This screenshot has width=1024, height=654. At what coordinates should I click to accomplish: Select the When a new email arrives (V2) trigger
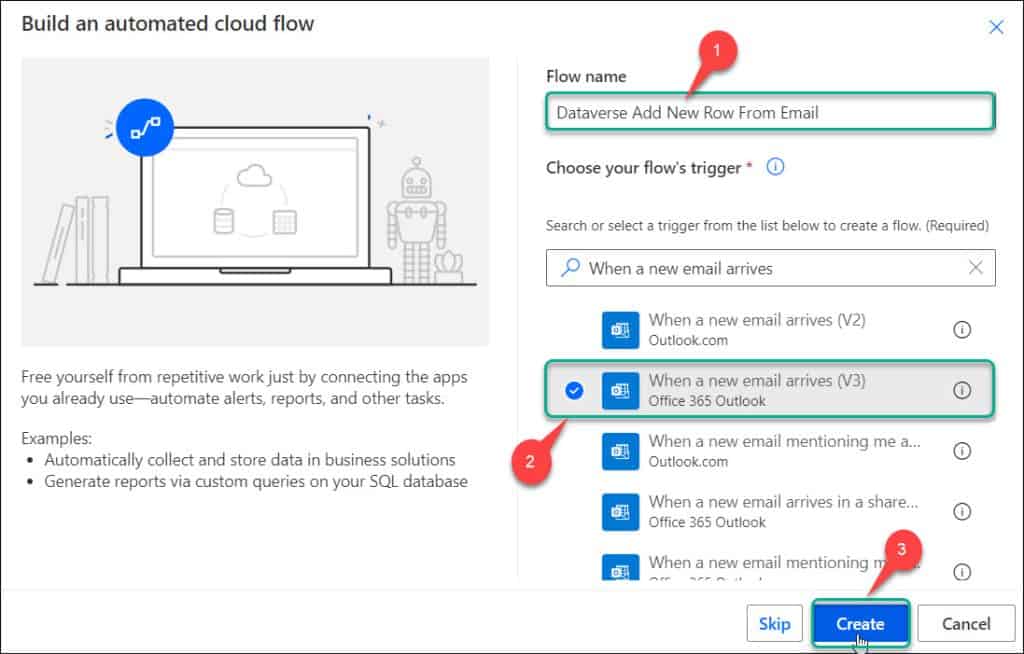pyautogui.click(x=770, y=330)
